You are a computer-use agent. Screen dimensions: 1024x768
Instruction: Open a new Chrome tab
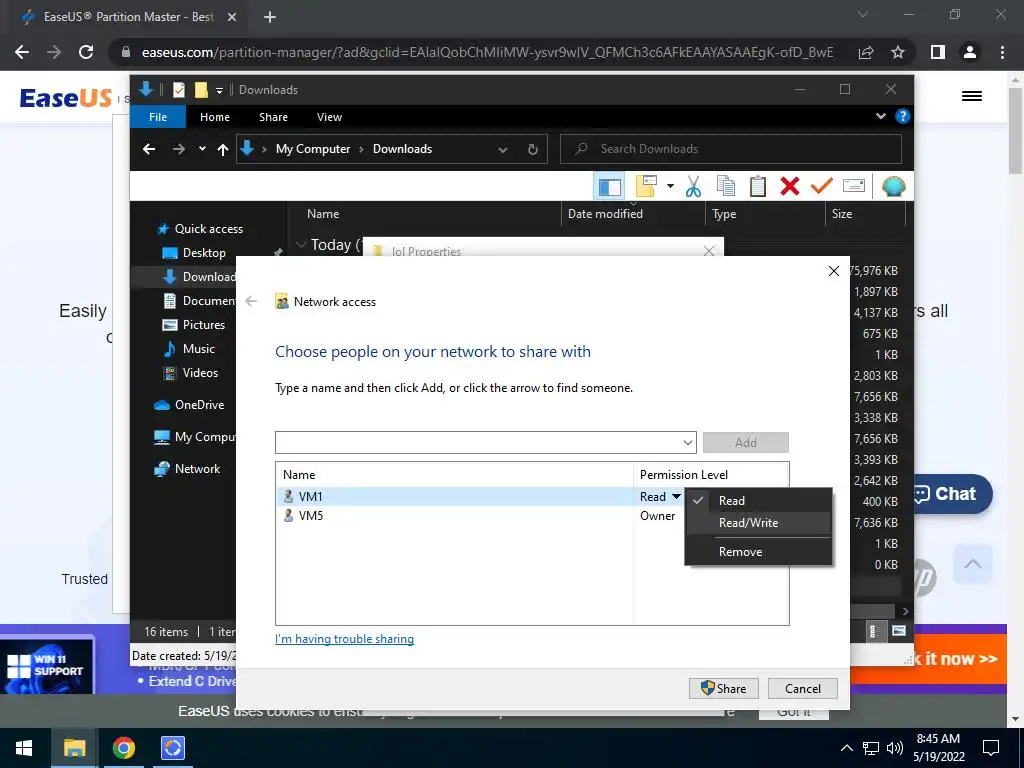pyautogui.click(x=270, y=17)
